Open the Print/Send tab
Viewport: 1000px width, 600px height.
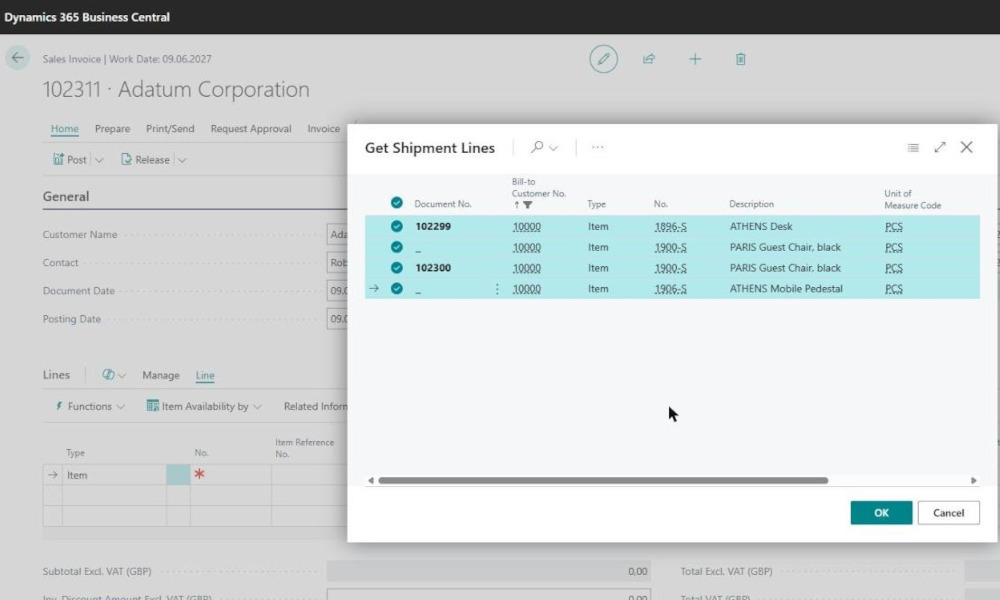tap(170, 129)
